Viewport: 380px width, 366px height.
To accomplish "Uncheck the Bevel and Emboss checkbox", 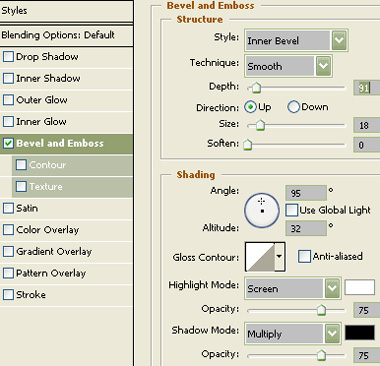I will click(x=8, y=143).
